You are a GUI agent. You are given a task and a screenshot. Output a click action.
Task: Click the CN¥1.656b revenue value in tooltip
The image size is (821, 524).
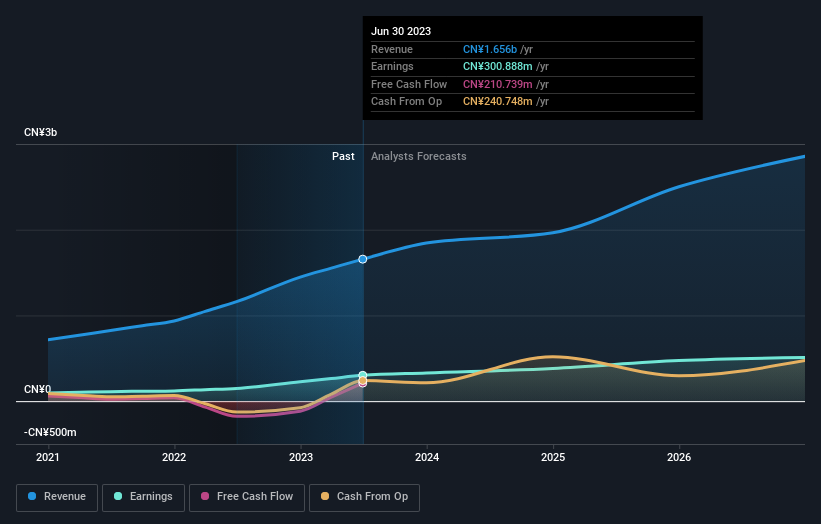(490, 49)
